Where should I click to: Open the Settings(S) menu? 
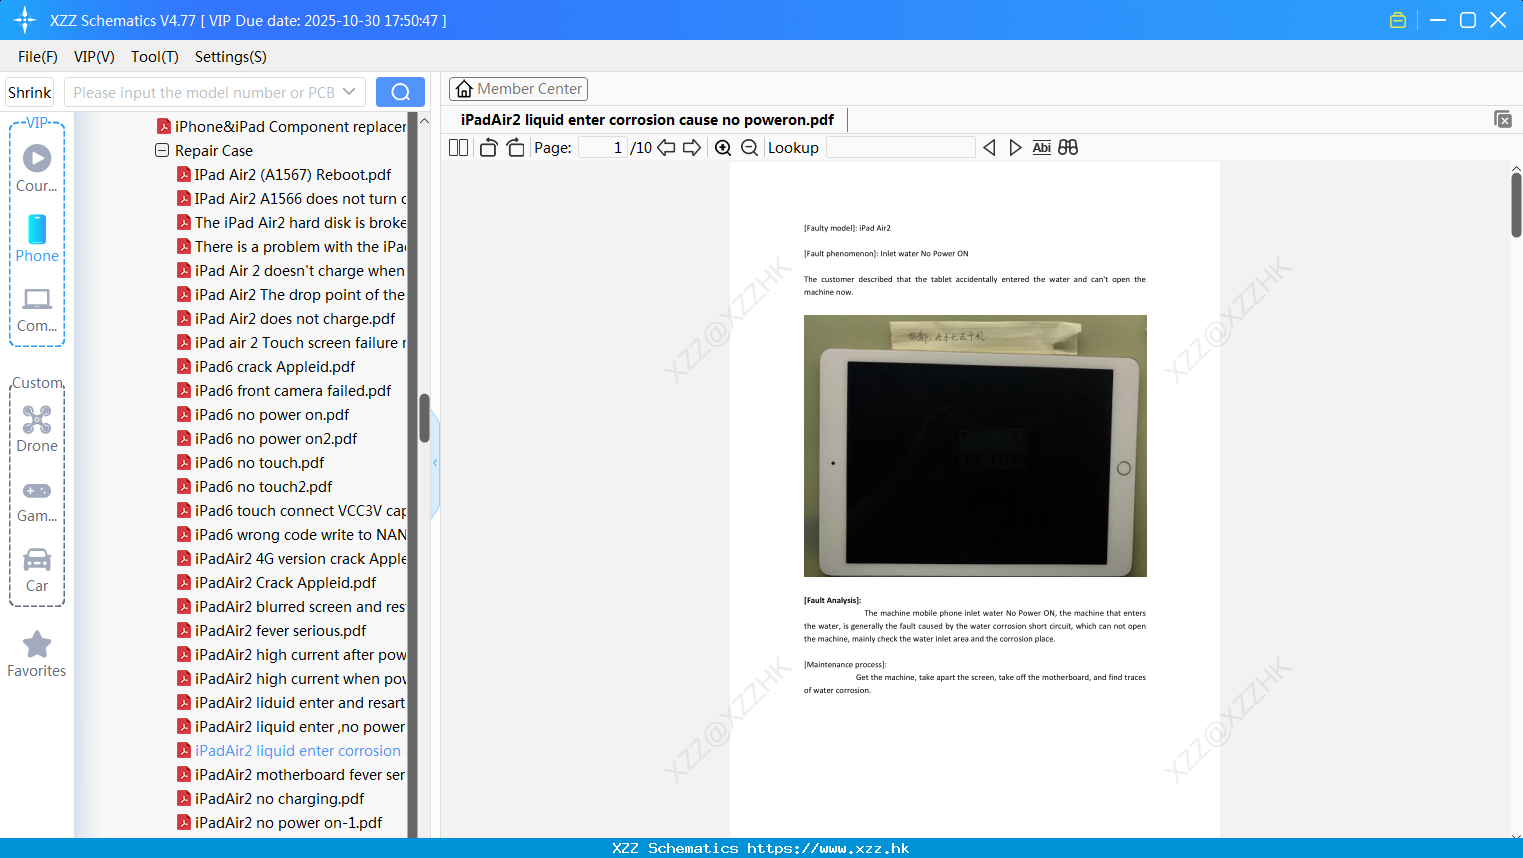pyautogui.click(x=231, y=57)
